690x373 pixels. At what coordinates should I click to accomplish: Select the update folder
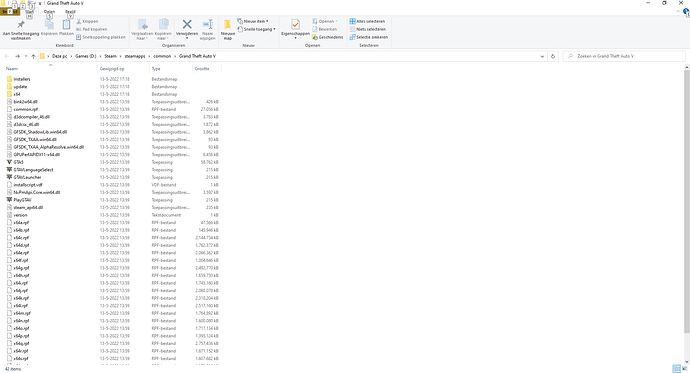point(17,87)
